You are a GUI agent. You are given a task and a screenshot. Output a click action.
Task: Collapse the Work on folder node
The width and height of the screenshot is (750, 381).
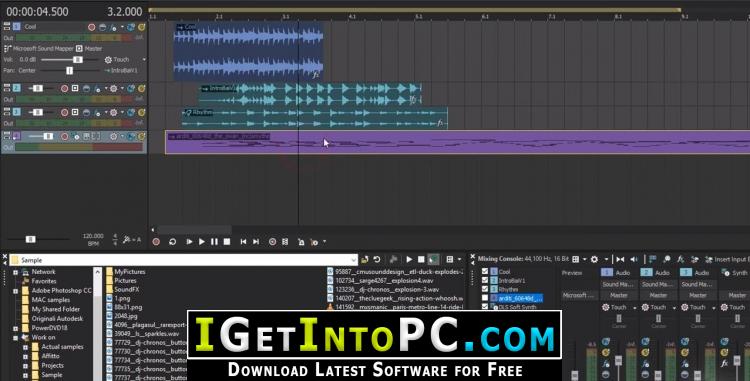pyautogui.click(x=15, y=337)
